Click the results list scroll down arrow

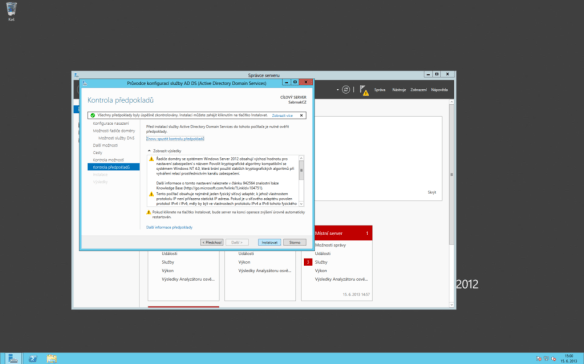click(301, 204)
